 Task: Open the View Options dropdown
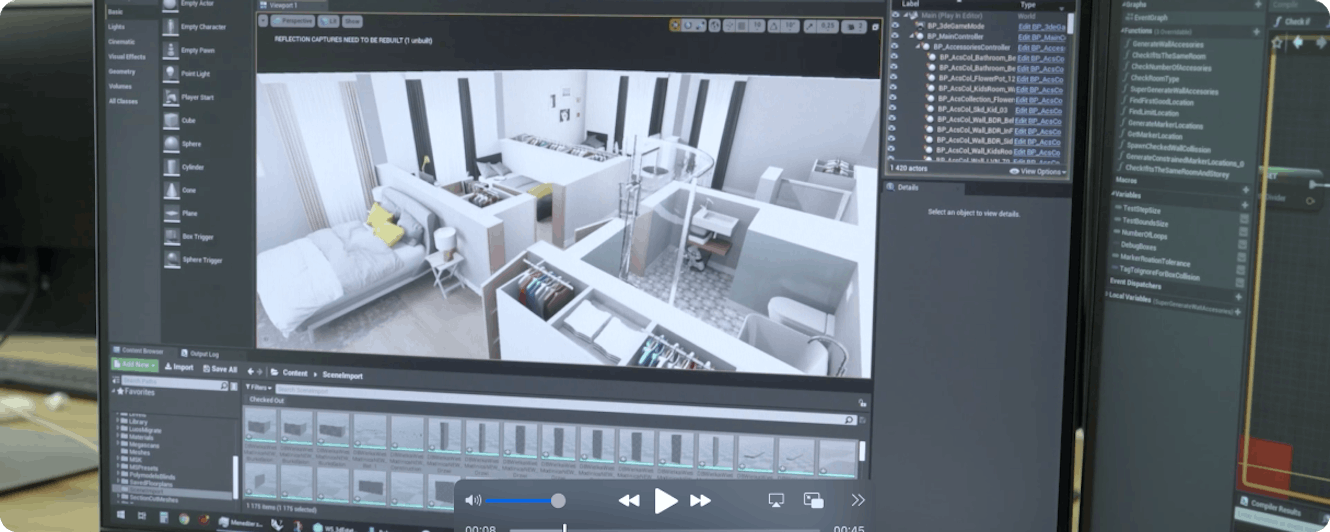pyautogui.click(x=1040, y=172)
